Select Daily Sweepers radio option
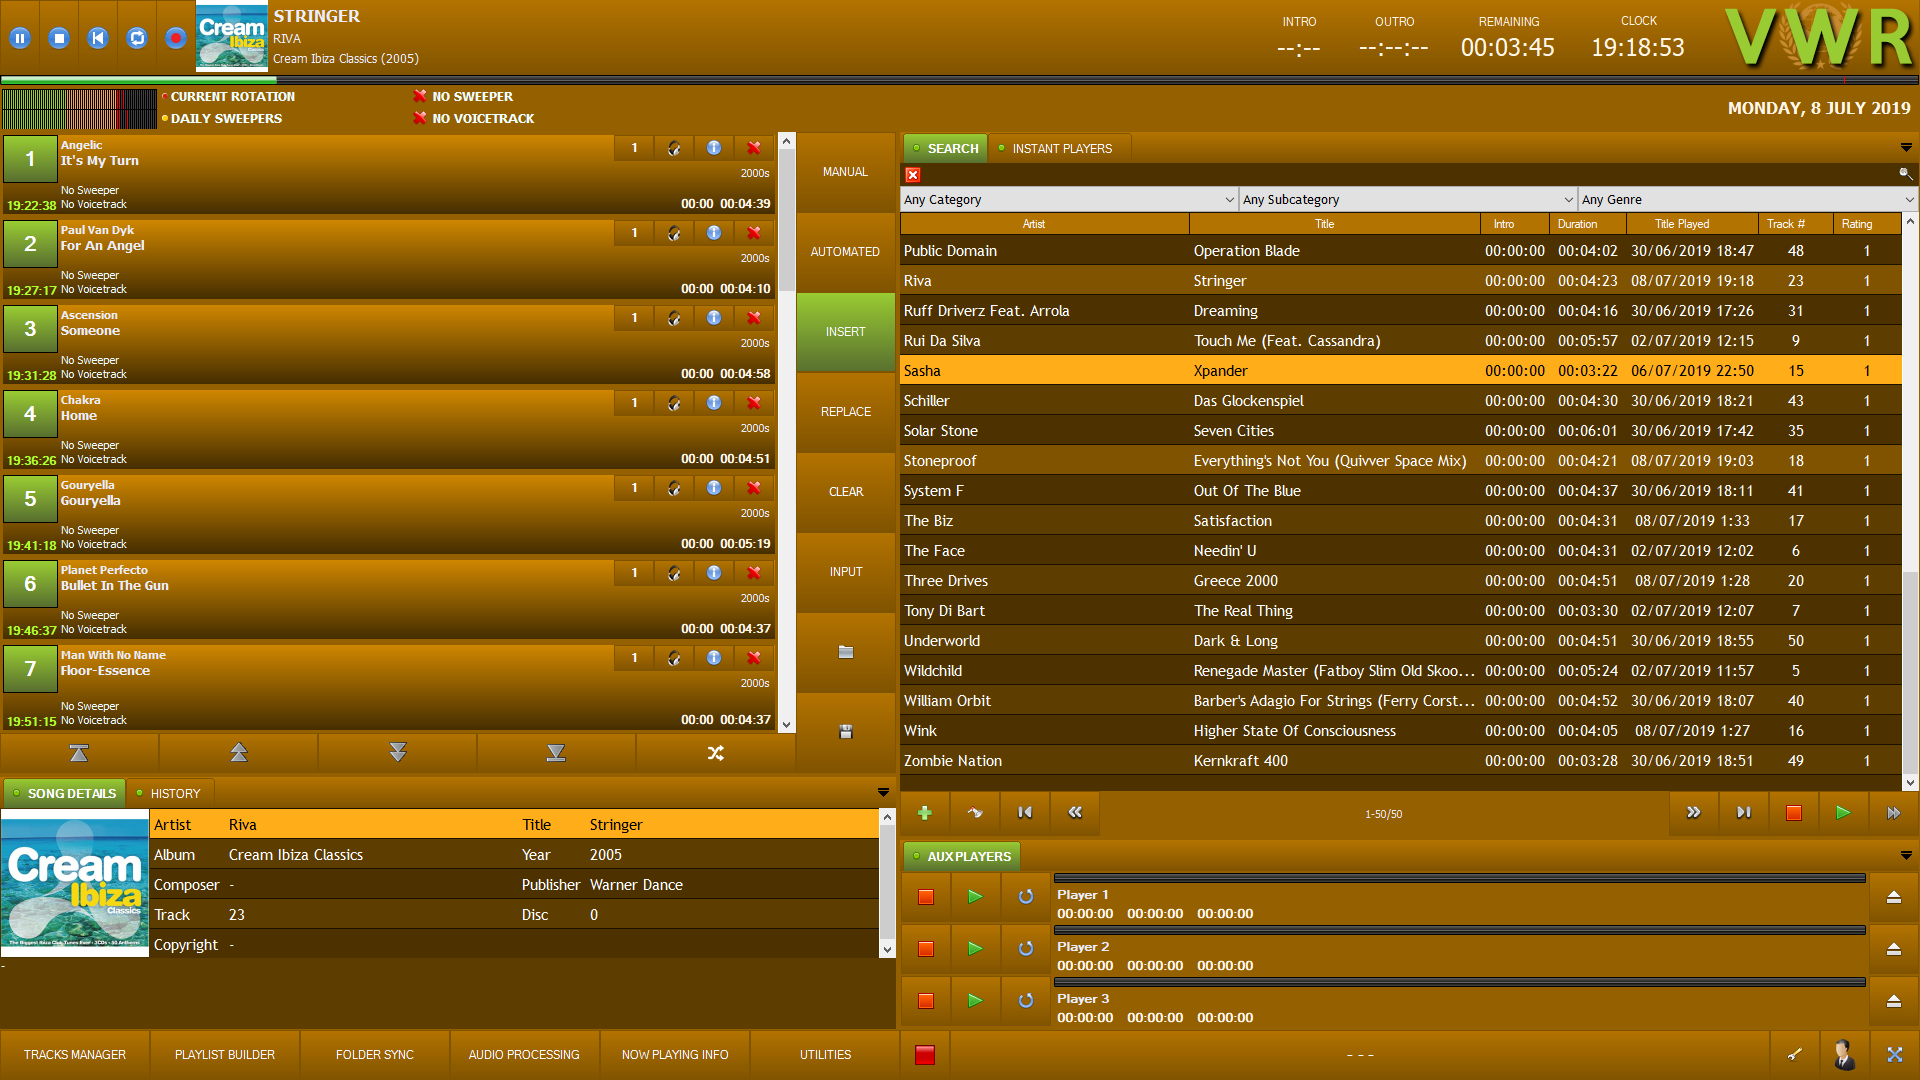Image resolution: width=1920 pixels, height=1080 pixels. pos(222,118)
